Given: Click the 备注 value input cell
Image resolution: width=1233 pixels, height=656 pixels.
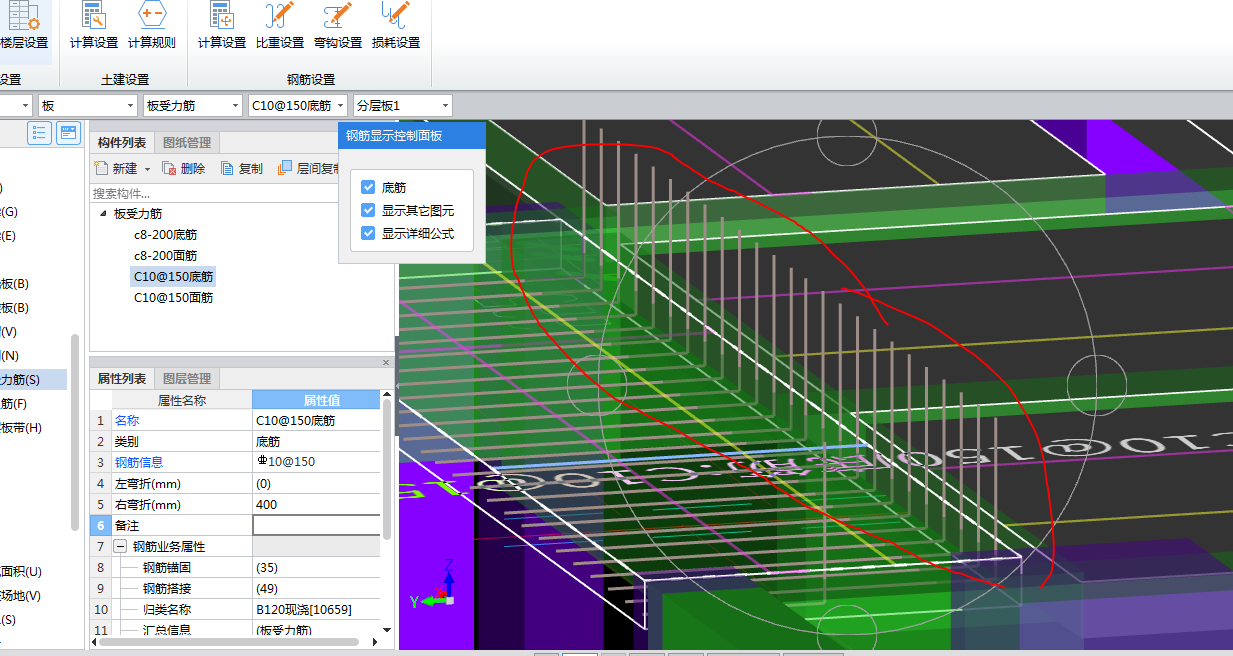Looking at the screenshot, I should click(x=316, y=525).
